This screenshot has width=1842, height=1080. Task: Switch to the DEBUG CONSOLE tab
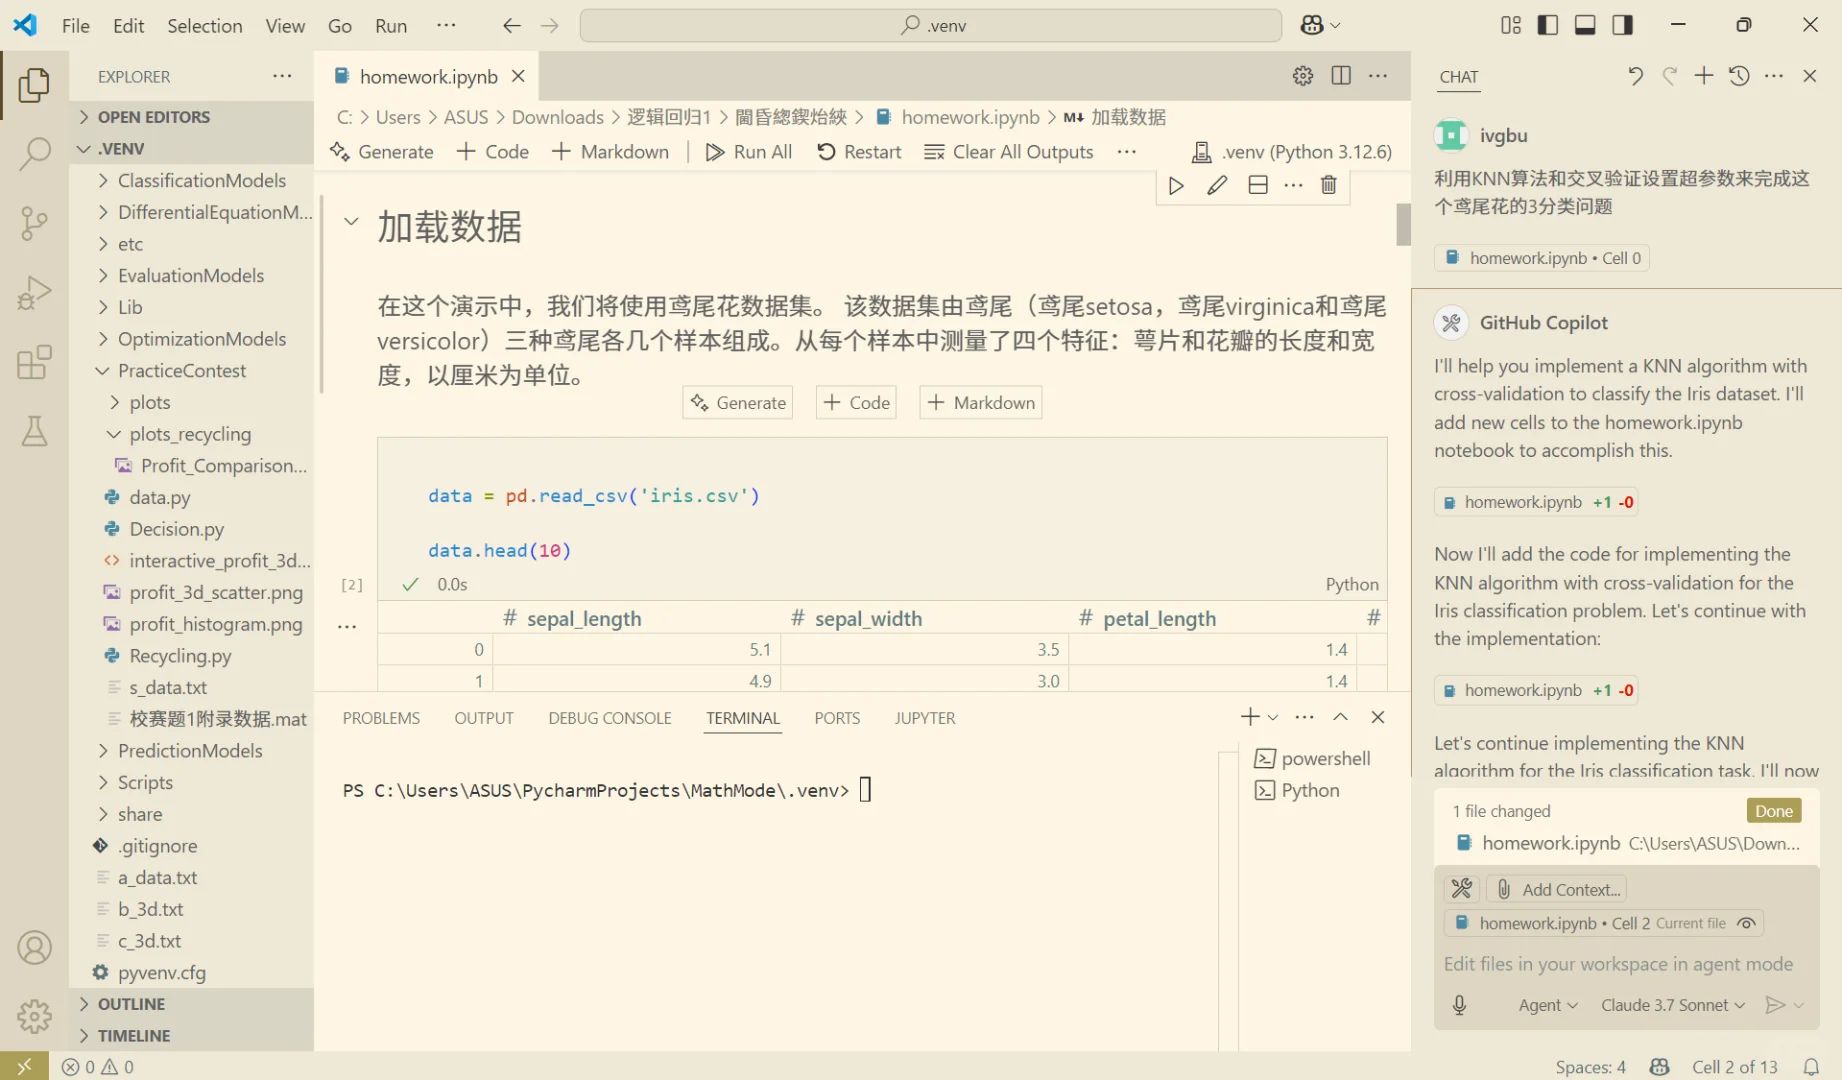(610, 718)
